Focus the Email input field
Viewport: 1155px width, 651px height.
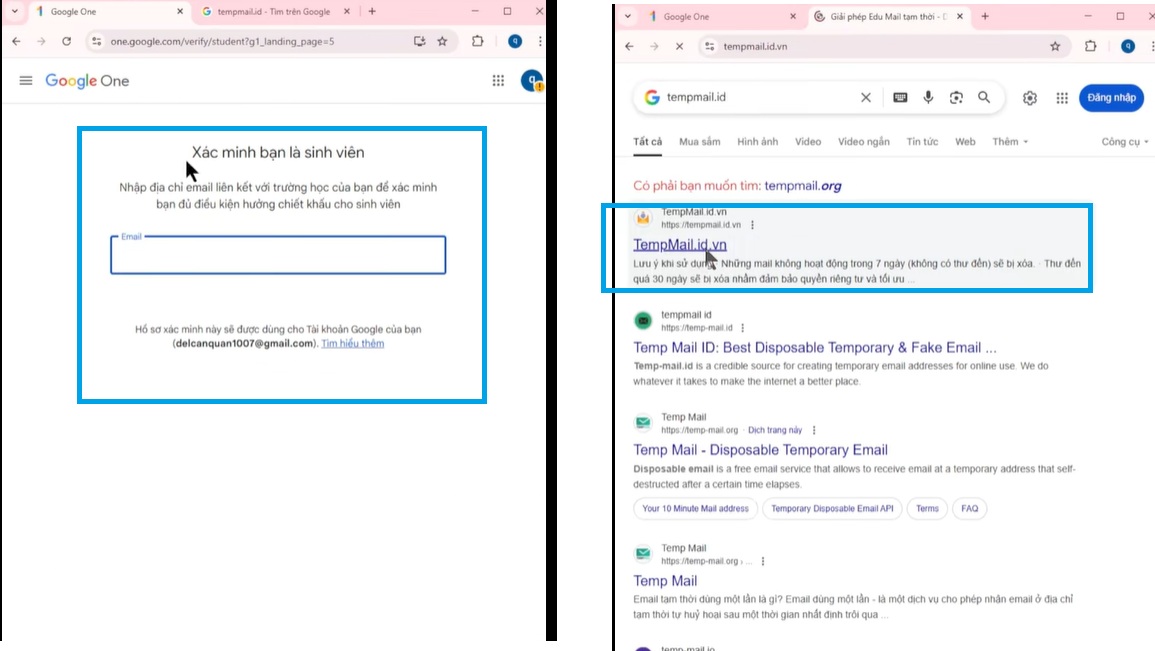[278, 255]
